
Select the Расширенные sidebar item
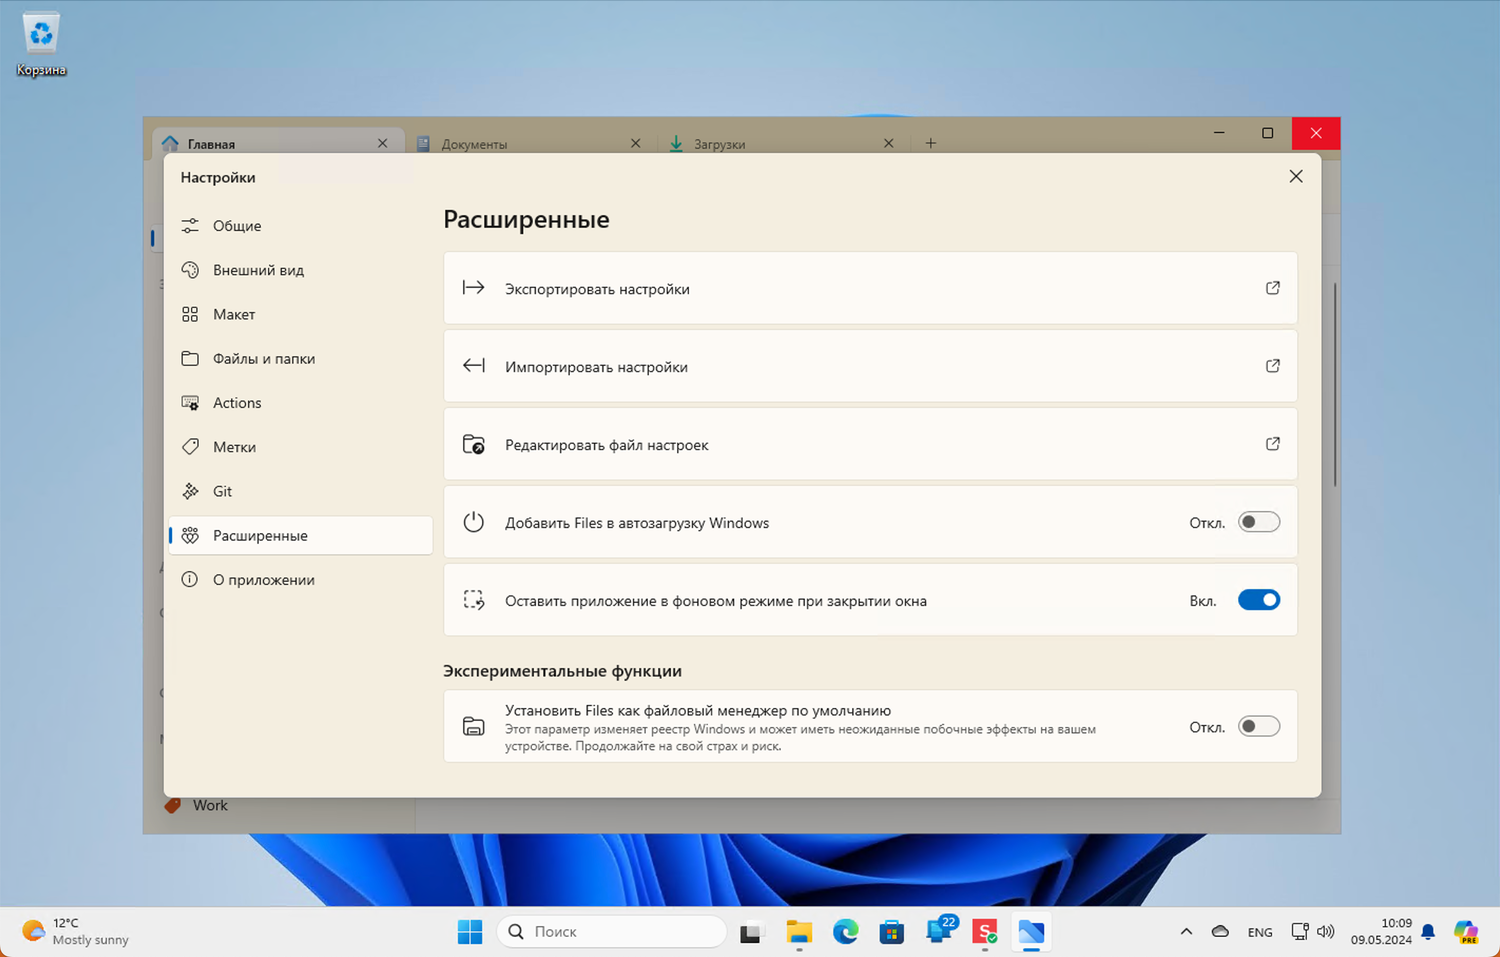(300, 535)
